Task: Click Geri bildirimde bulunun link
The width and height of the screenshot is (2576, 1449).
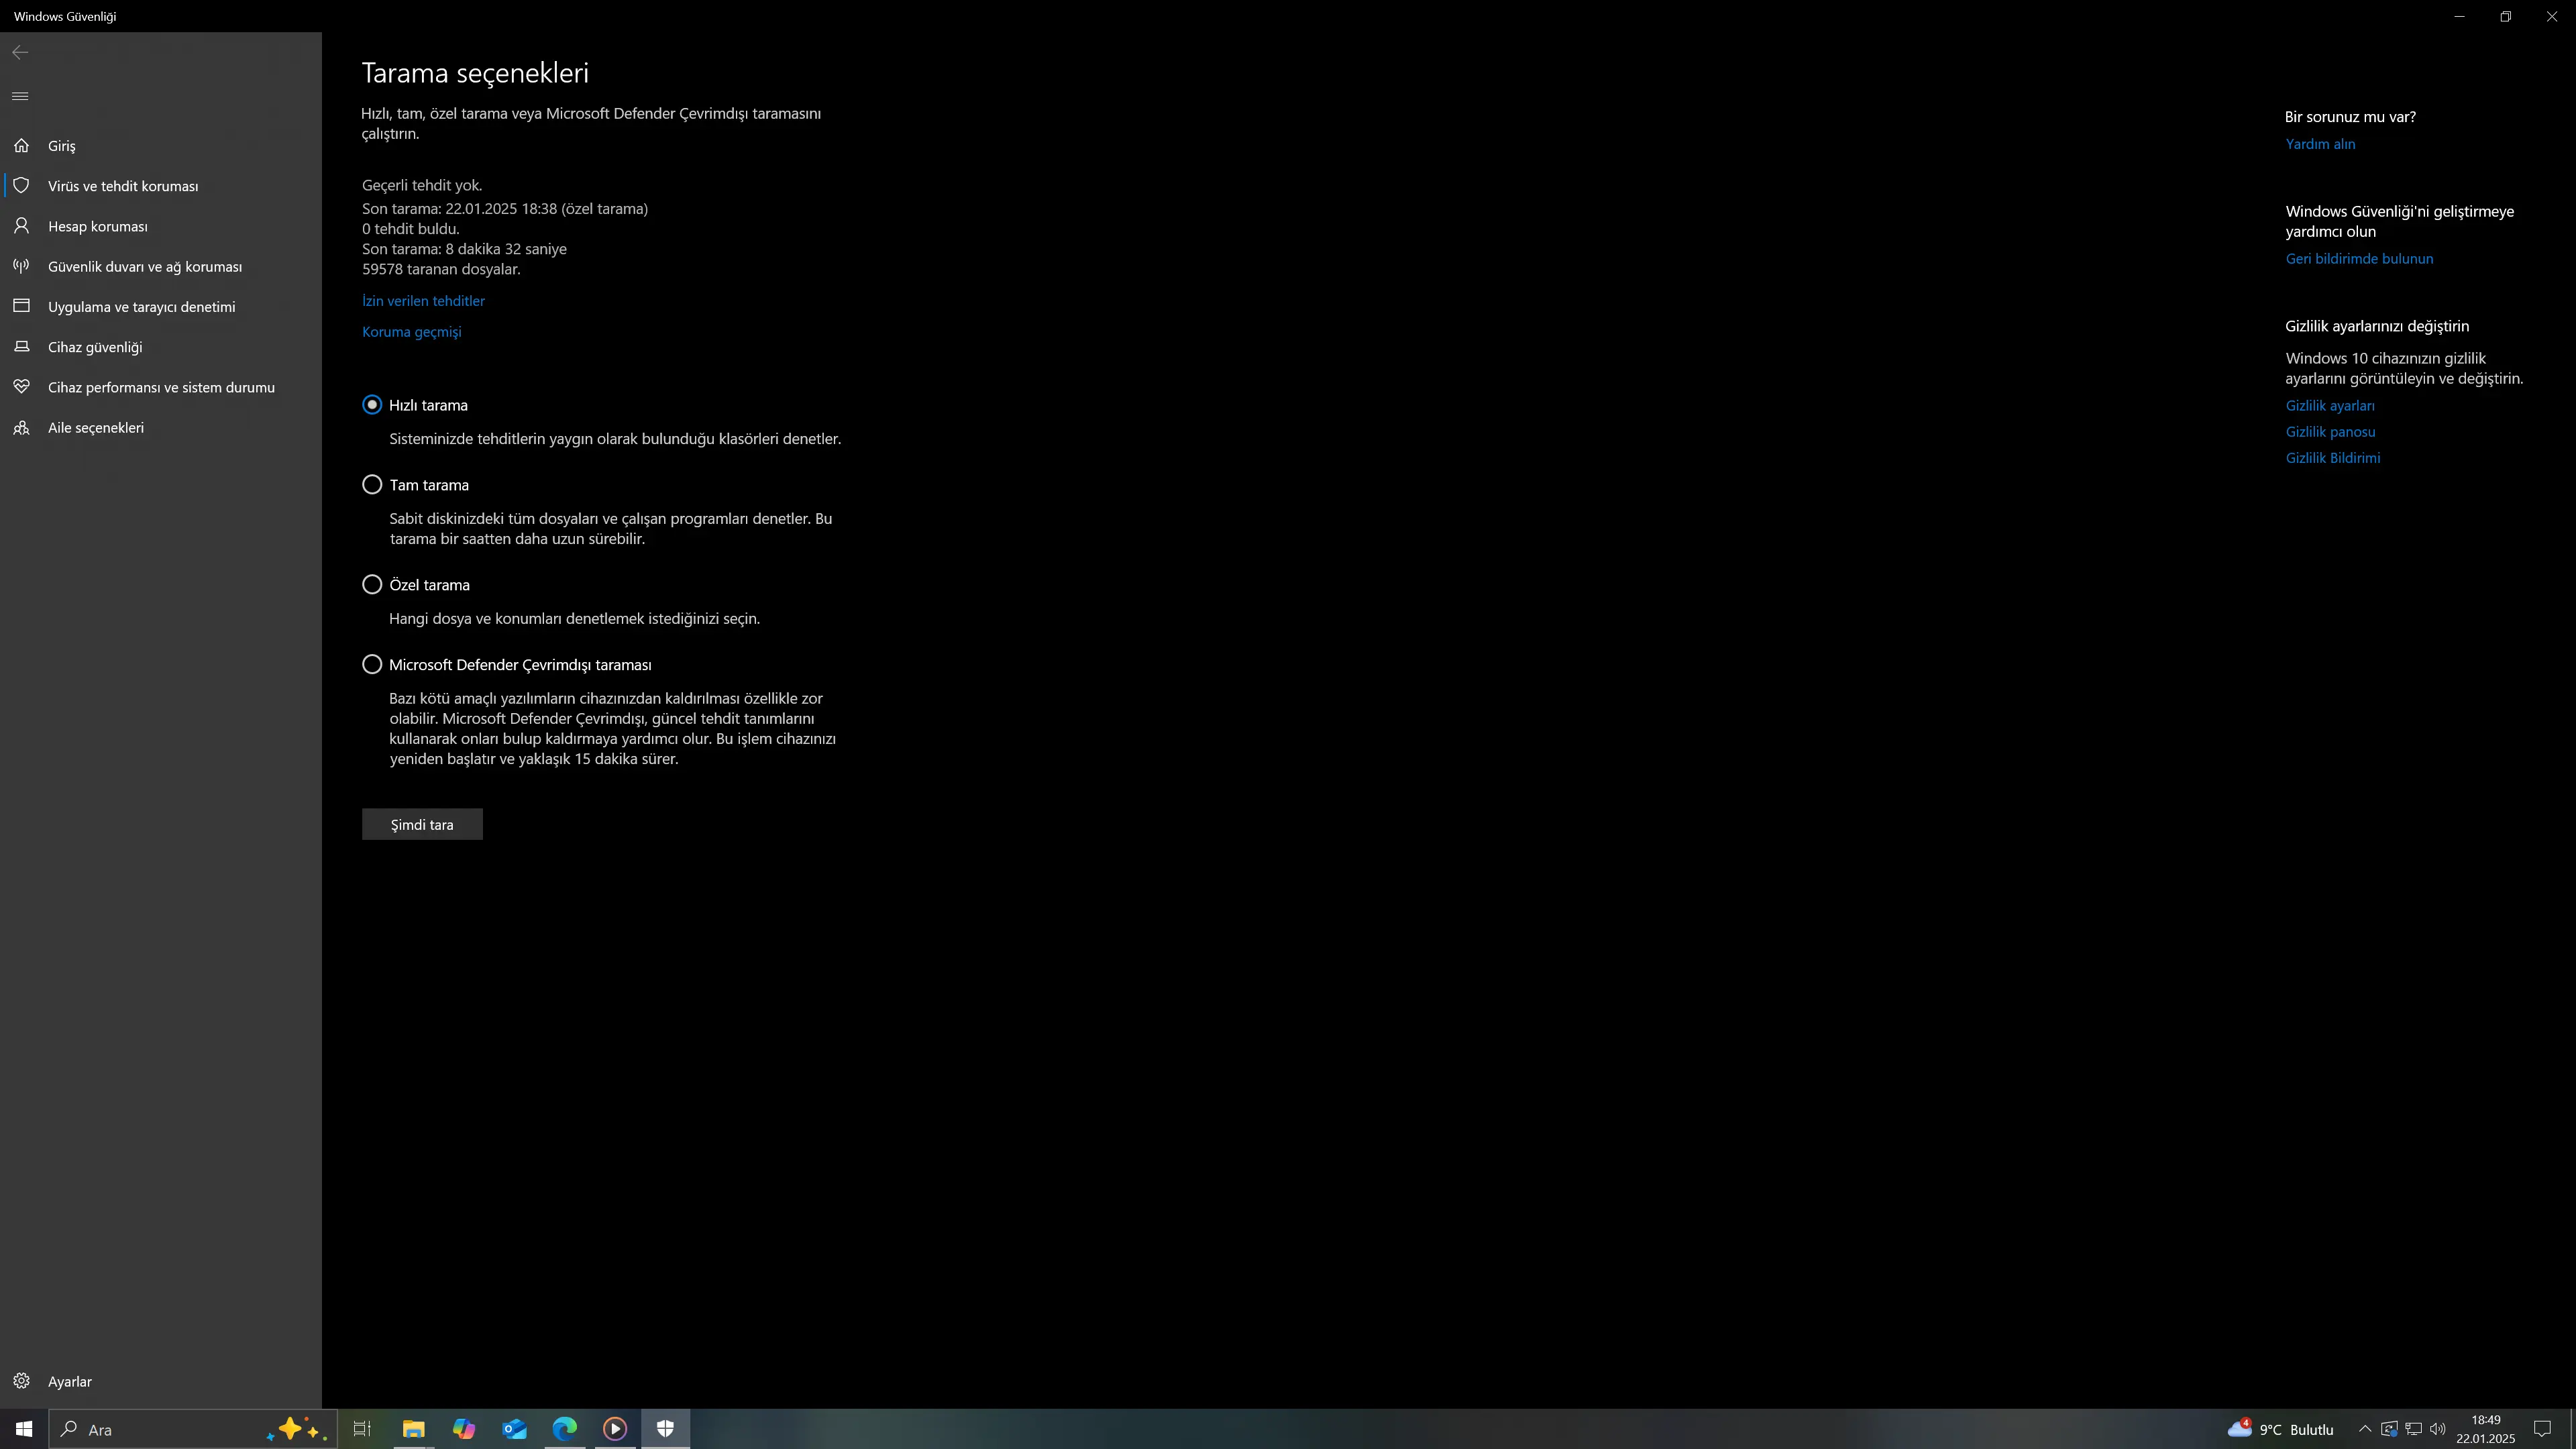Action: (2359, 259)
